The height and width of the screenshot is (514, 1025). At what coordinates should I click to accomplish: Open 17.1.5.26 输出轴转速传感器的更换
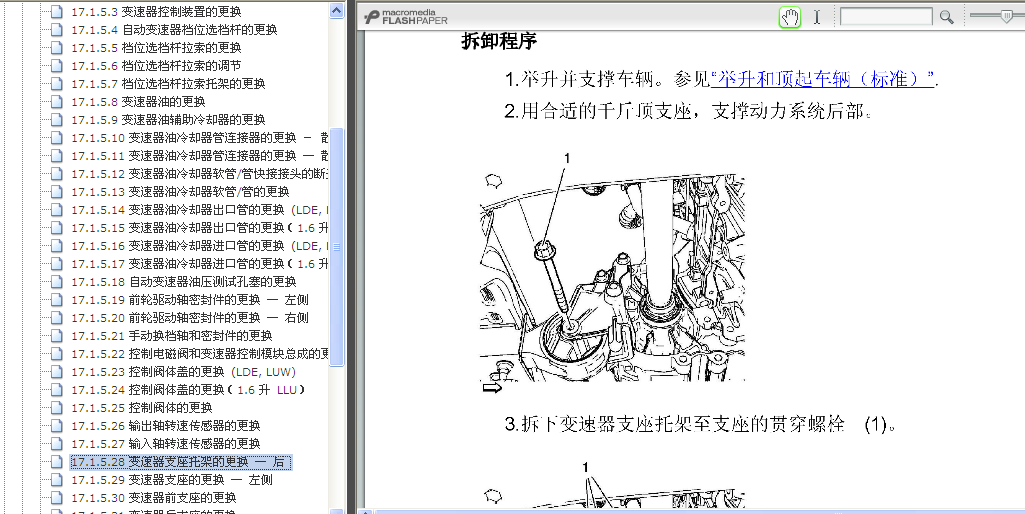(165, 426)
